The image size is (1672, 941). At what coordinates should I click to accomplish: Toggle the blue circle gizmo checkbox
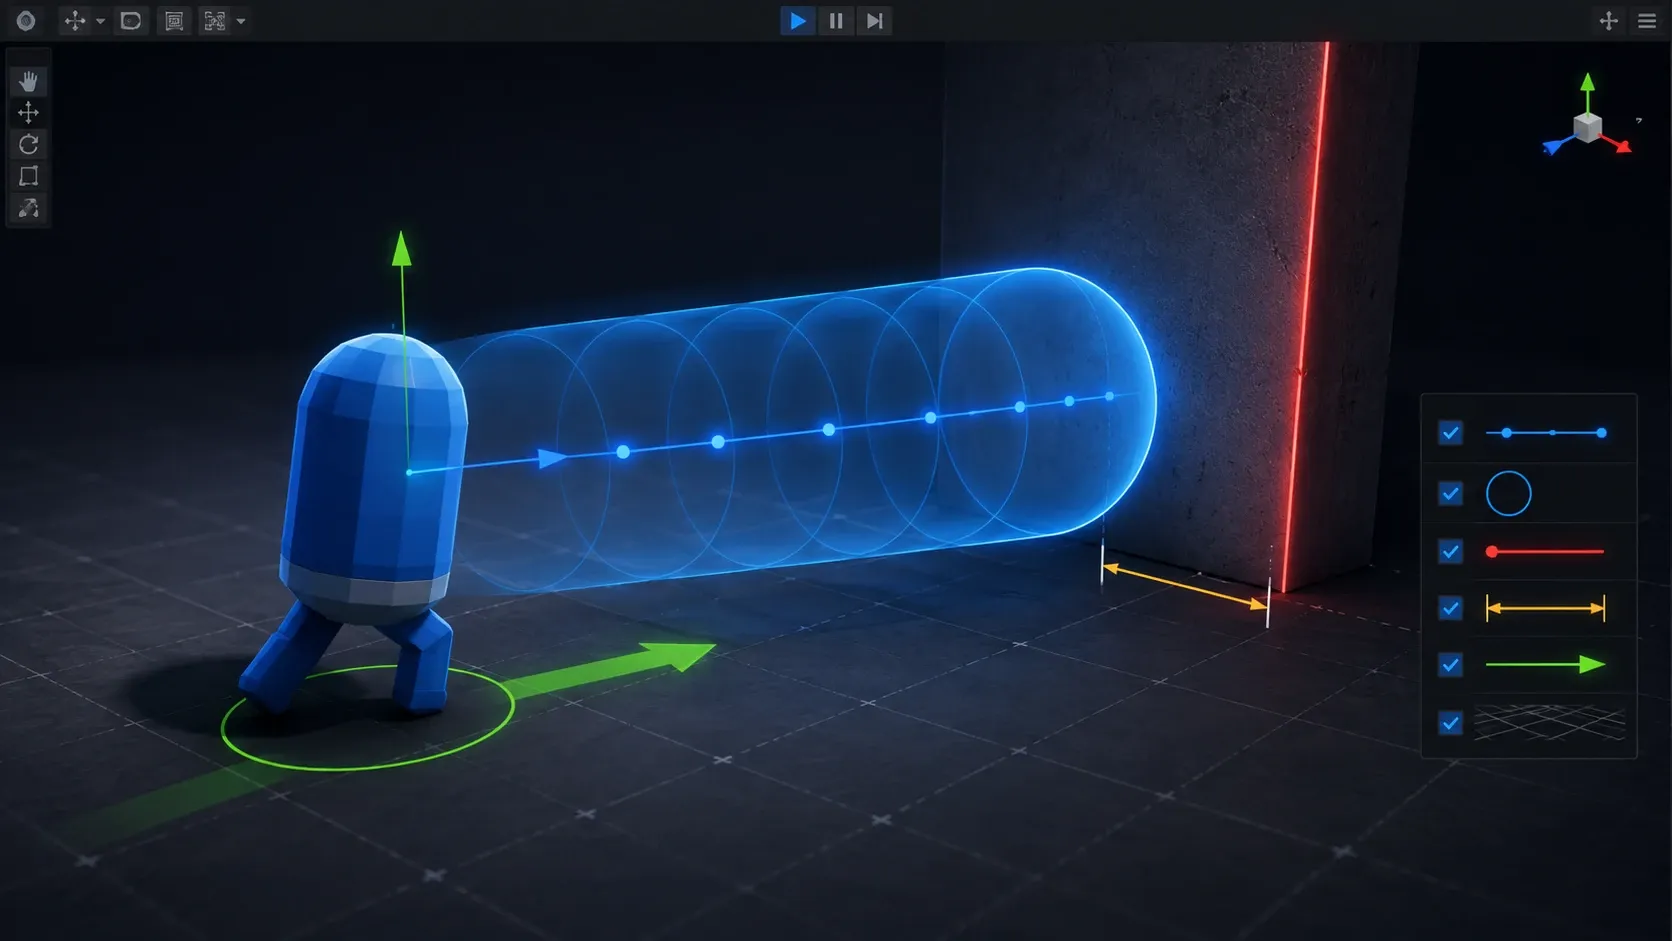1450,493
